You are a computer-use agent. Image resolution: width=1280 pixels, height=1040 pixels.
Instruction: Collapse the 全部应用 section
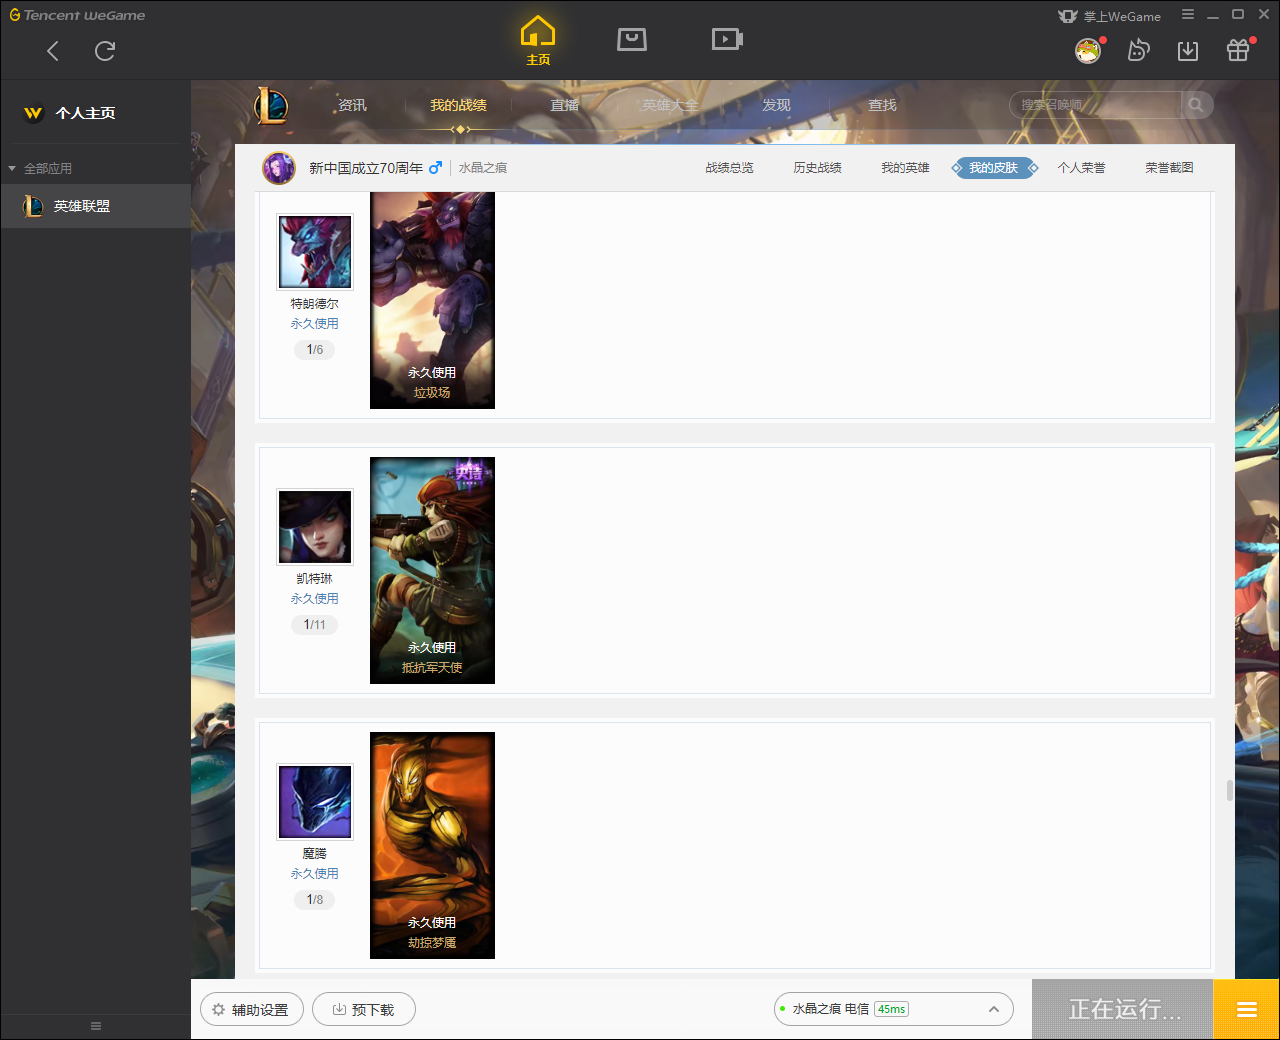coord(40,168)
